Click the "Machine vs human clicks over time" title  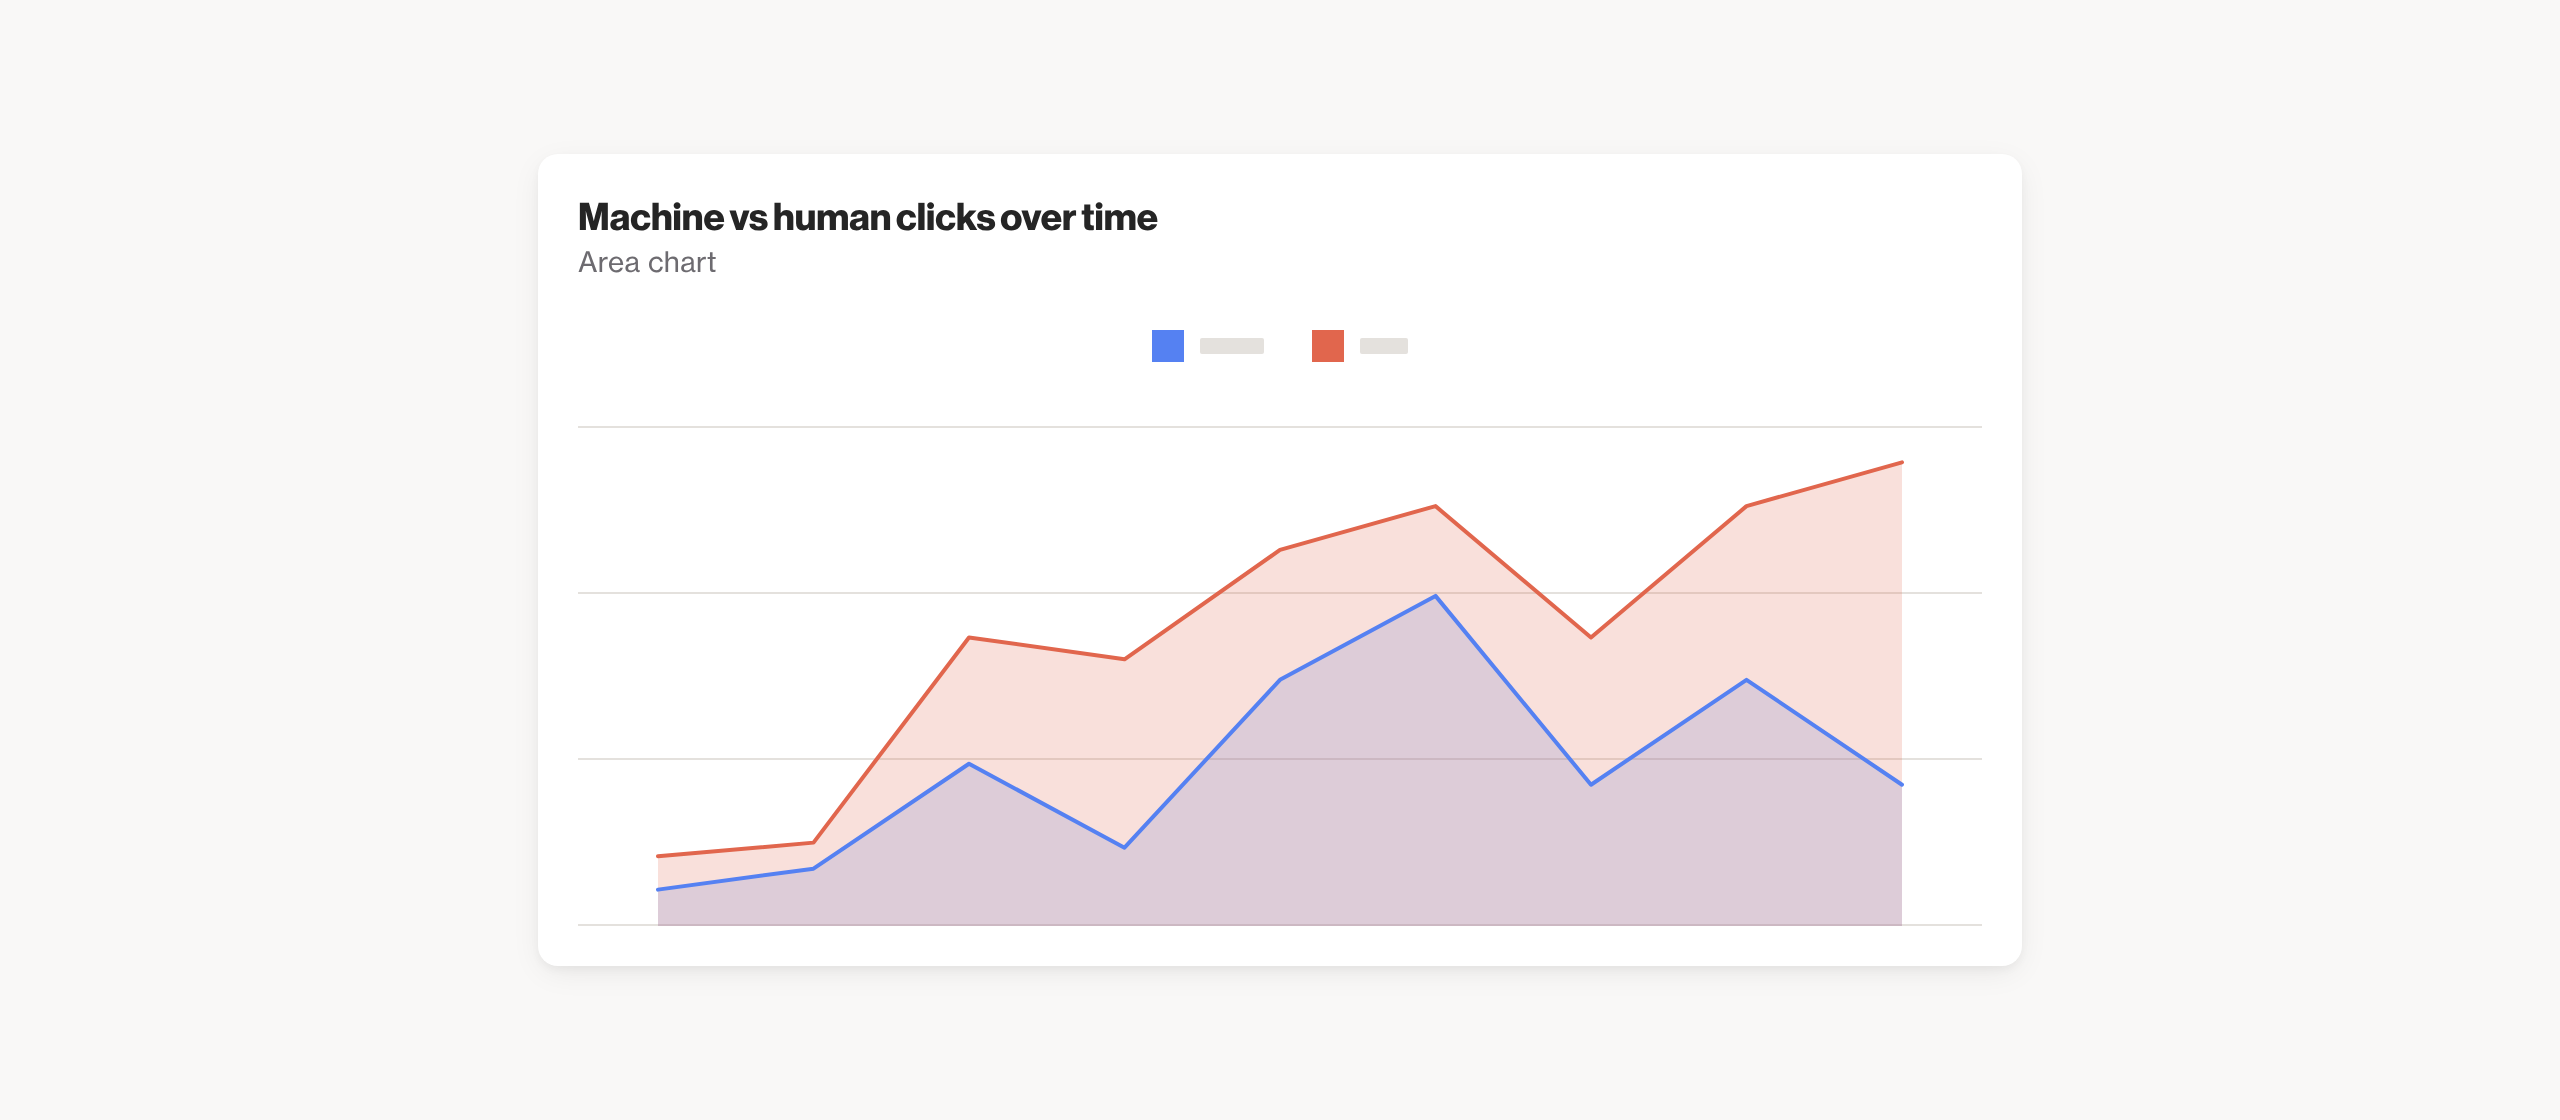[x=867, y=217]
